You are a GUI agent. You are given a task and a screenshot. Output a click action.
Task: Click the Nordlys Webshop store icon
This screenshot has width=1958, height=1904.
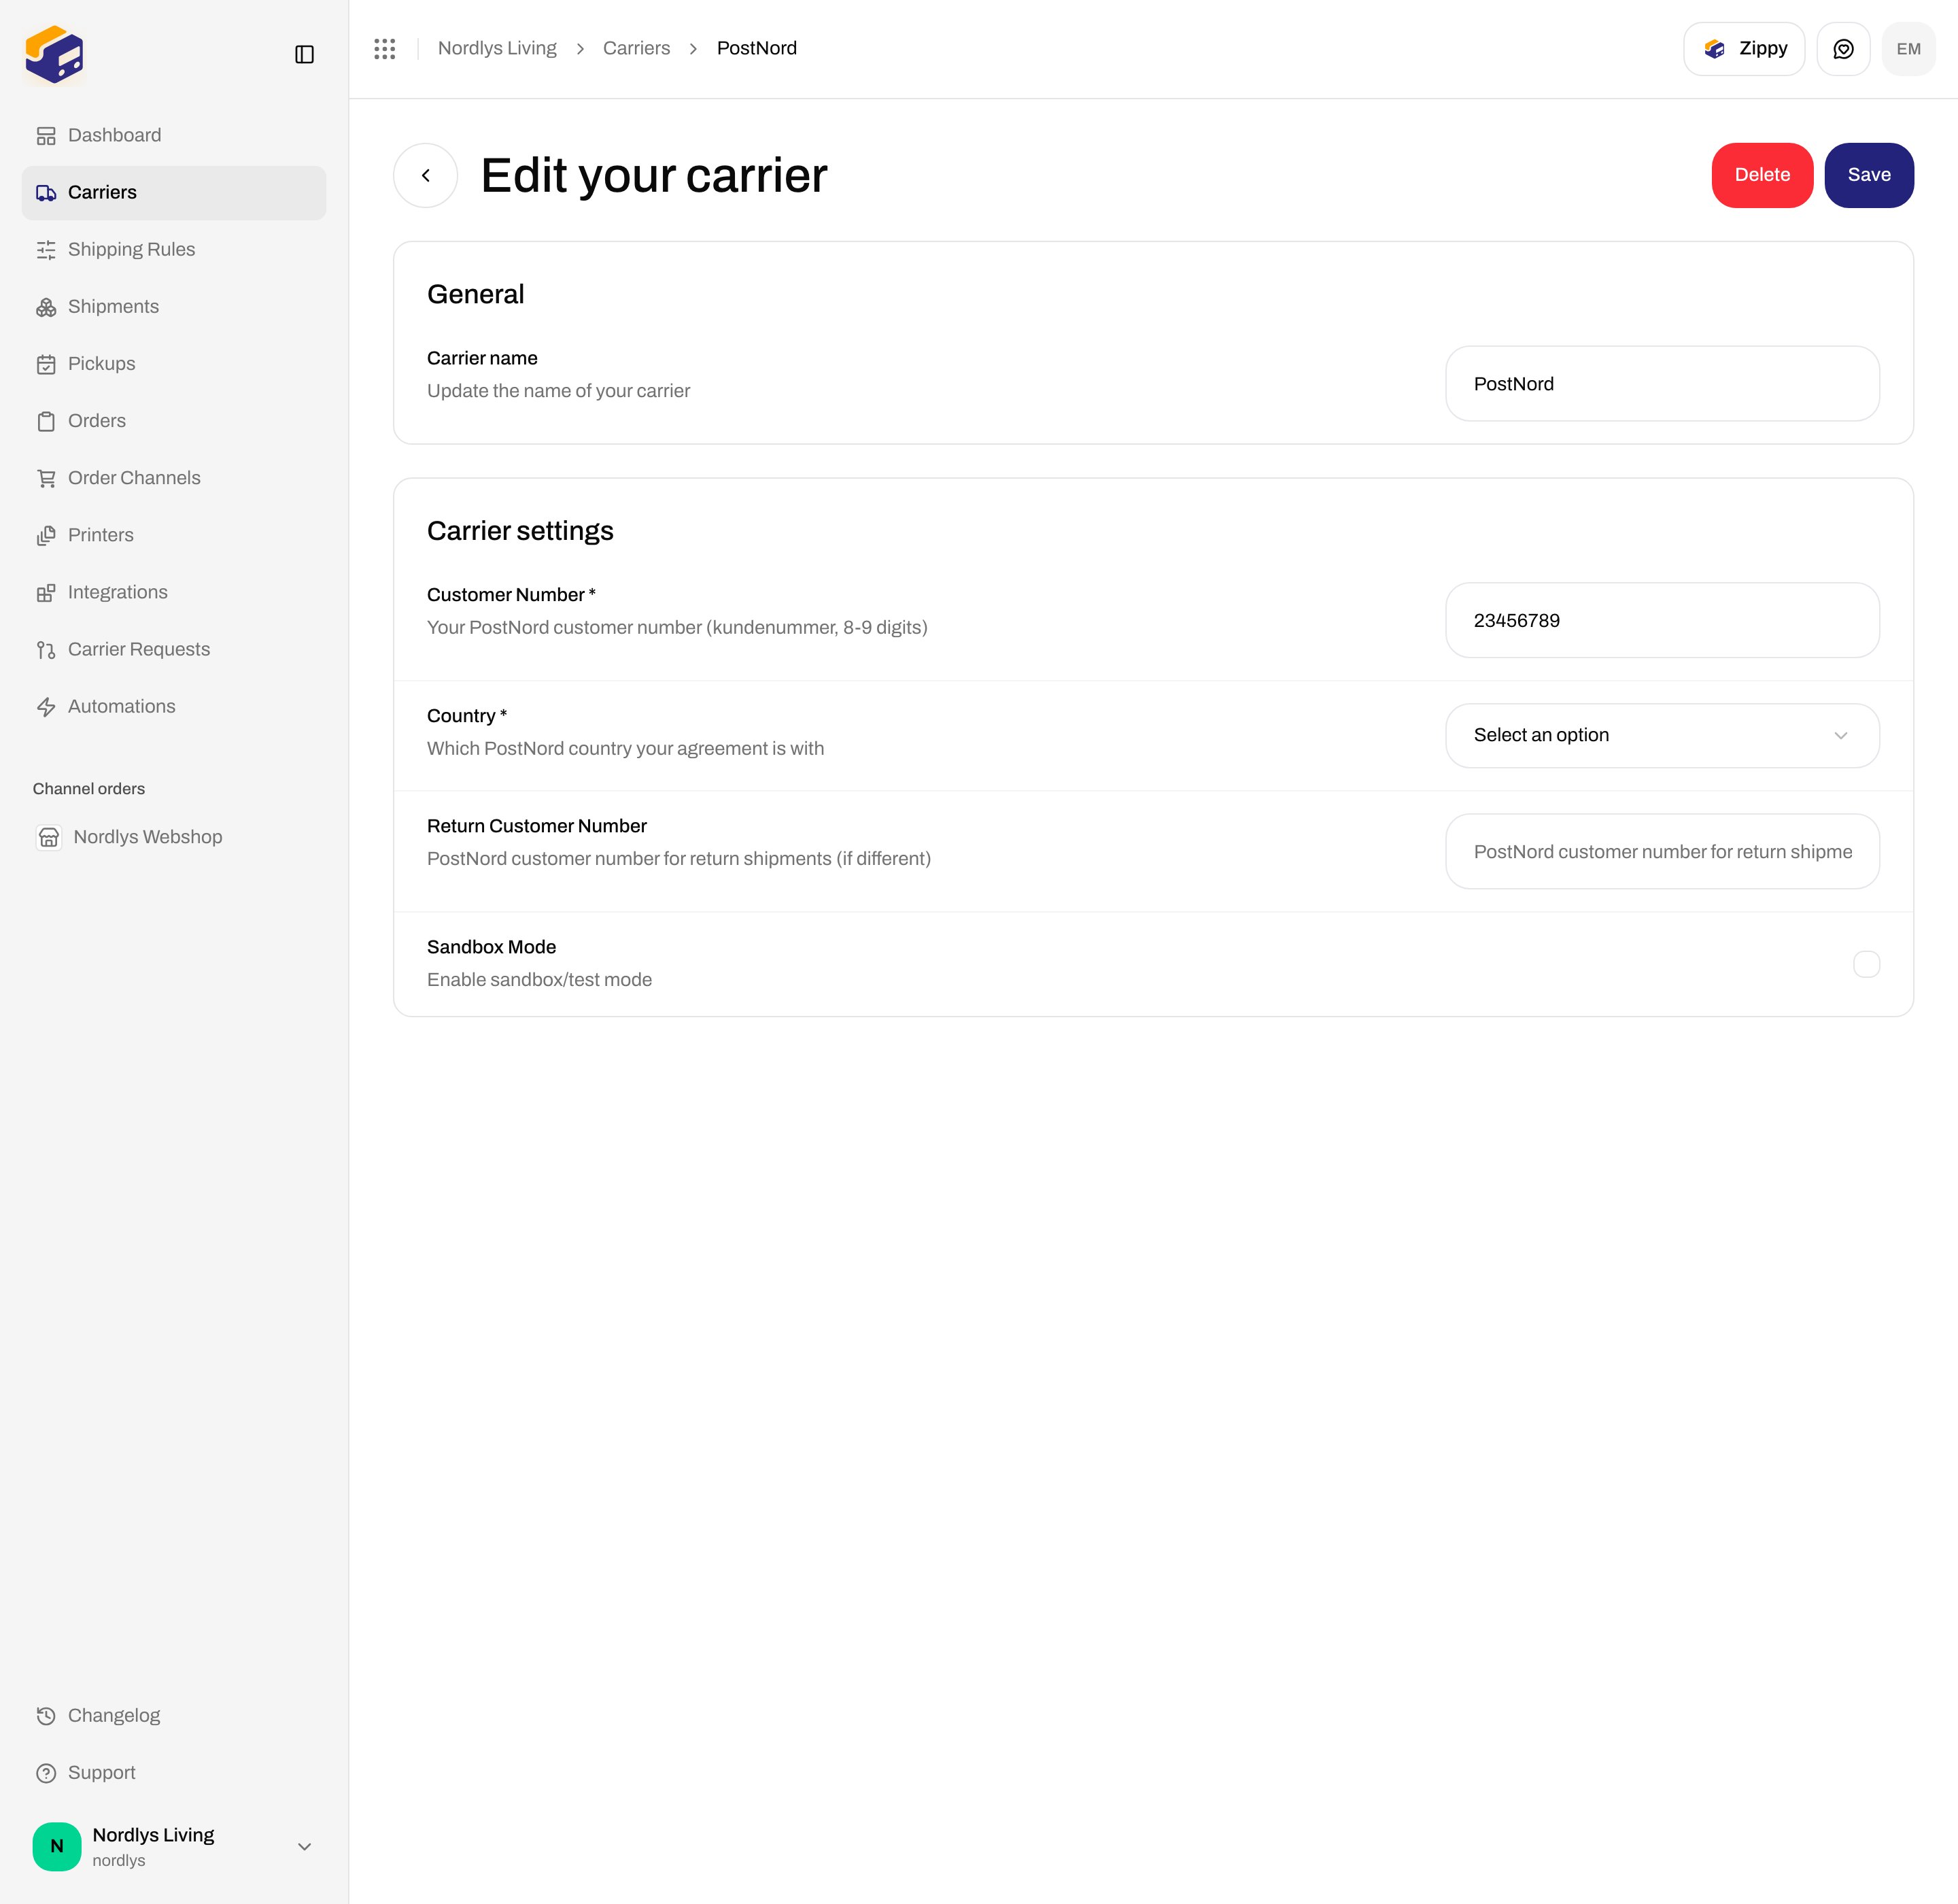click(49, 837)
